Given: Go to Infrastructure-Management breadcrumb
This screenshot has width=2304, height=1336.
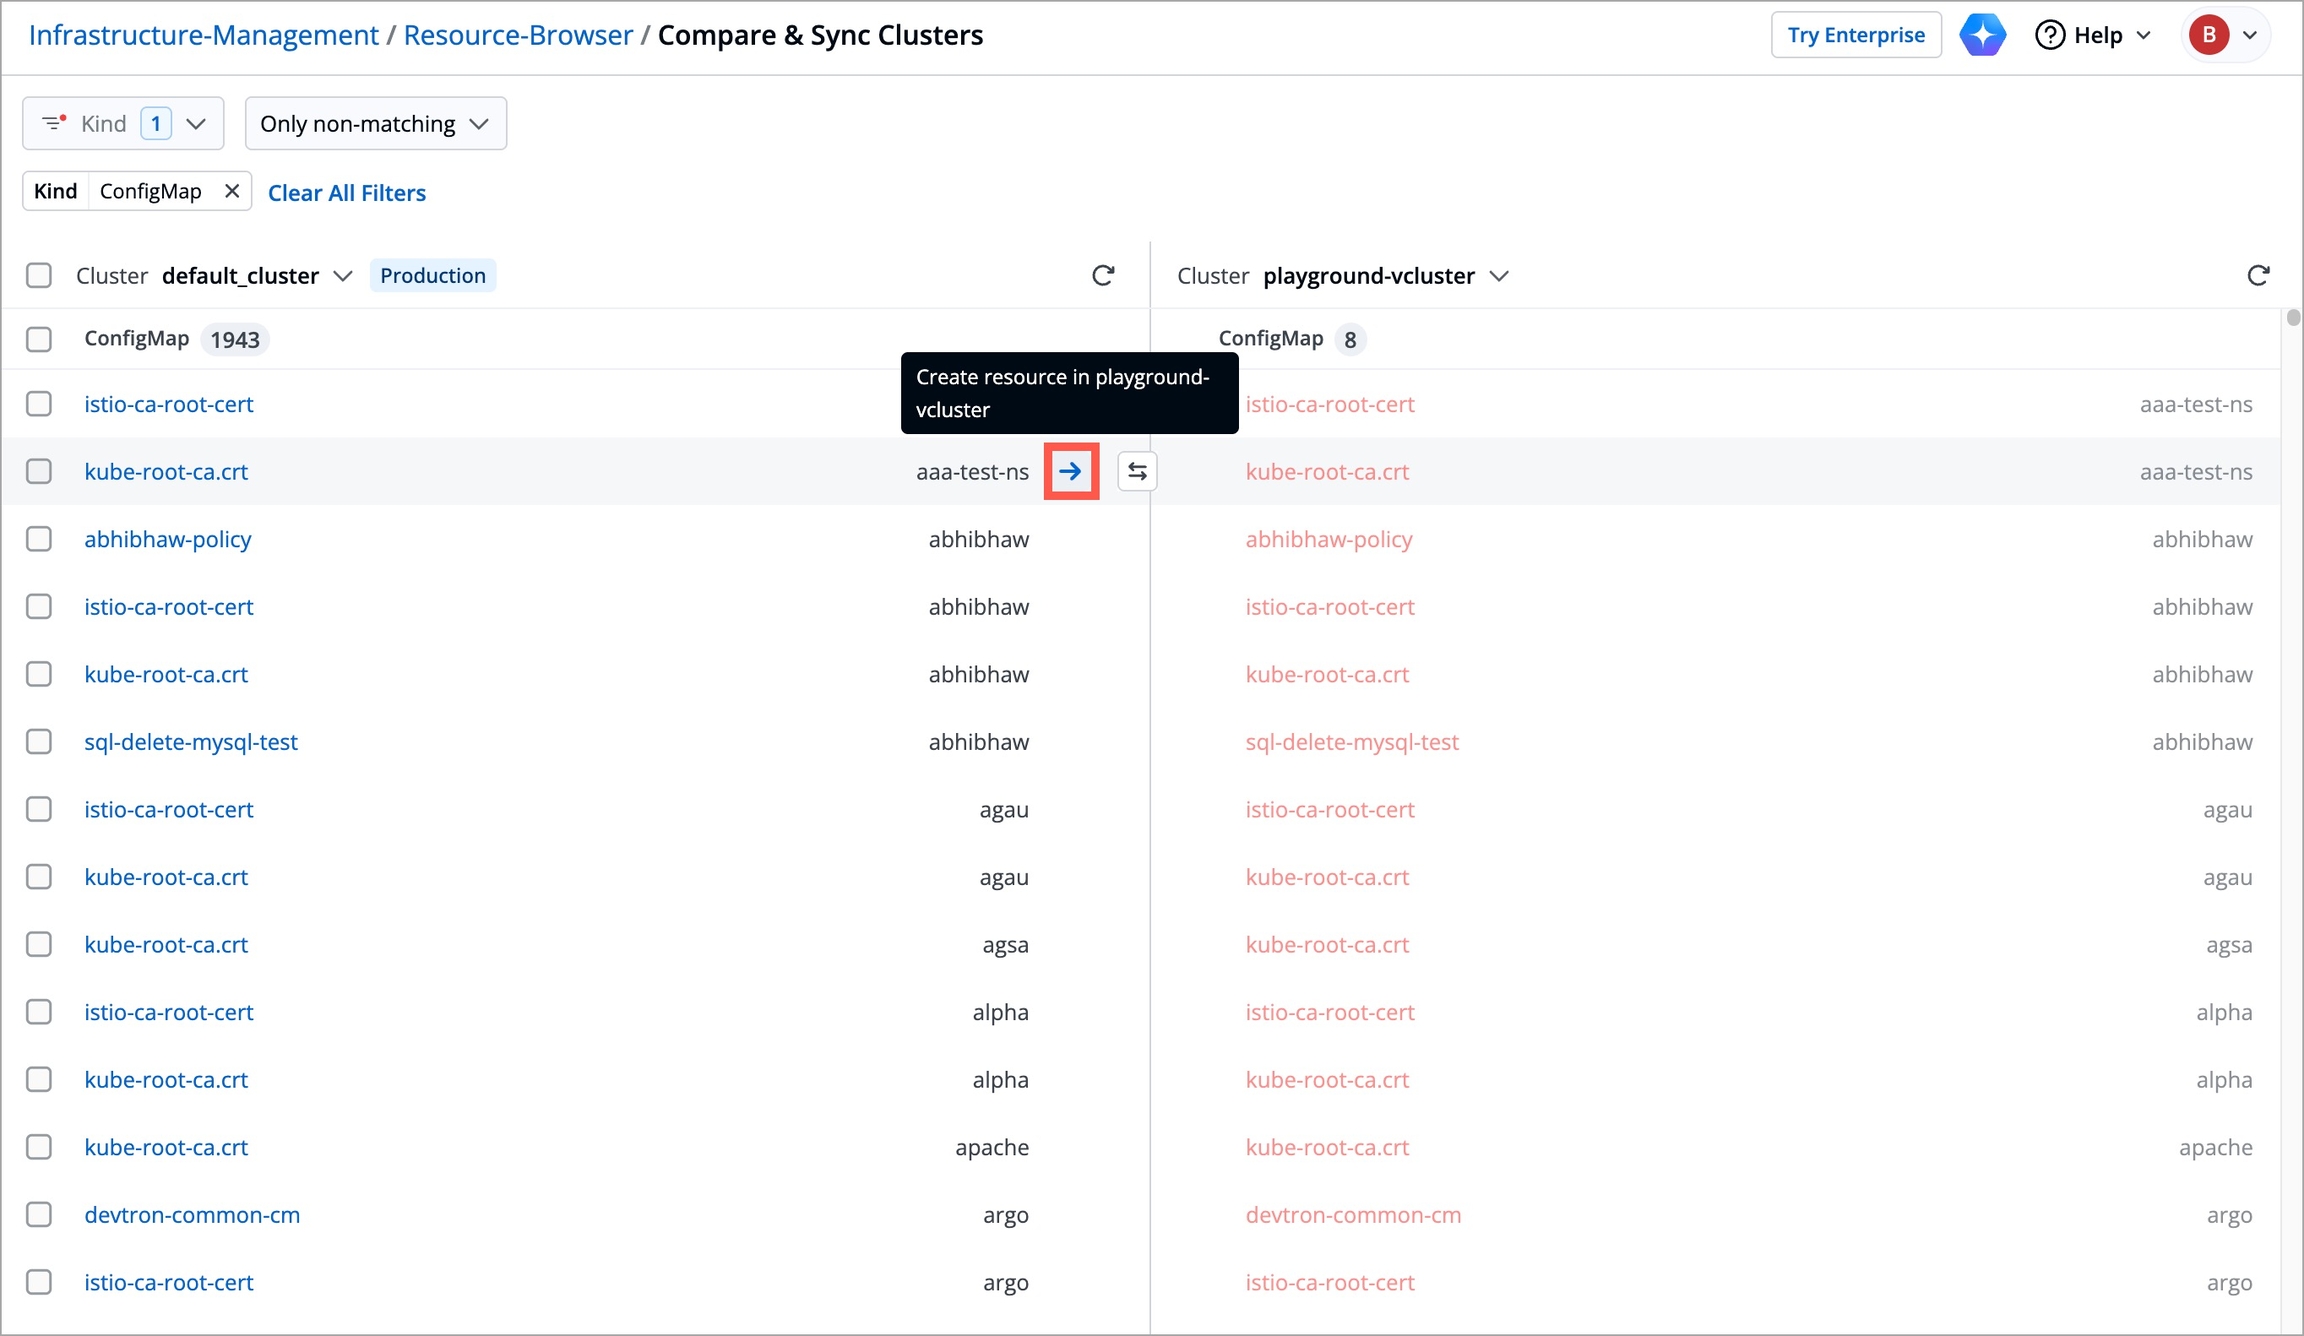Looking at the screenshot, I should pos(203,35).
